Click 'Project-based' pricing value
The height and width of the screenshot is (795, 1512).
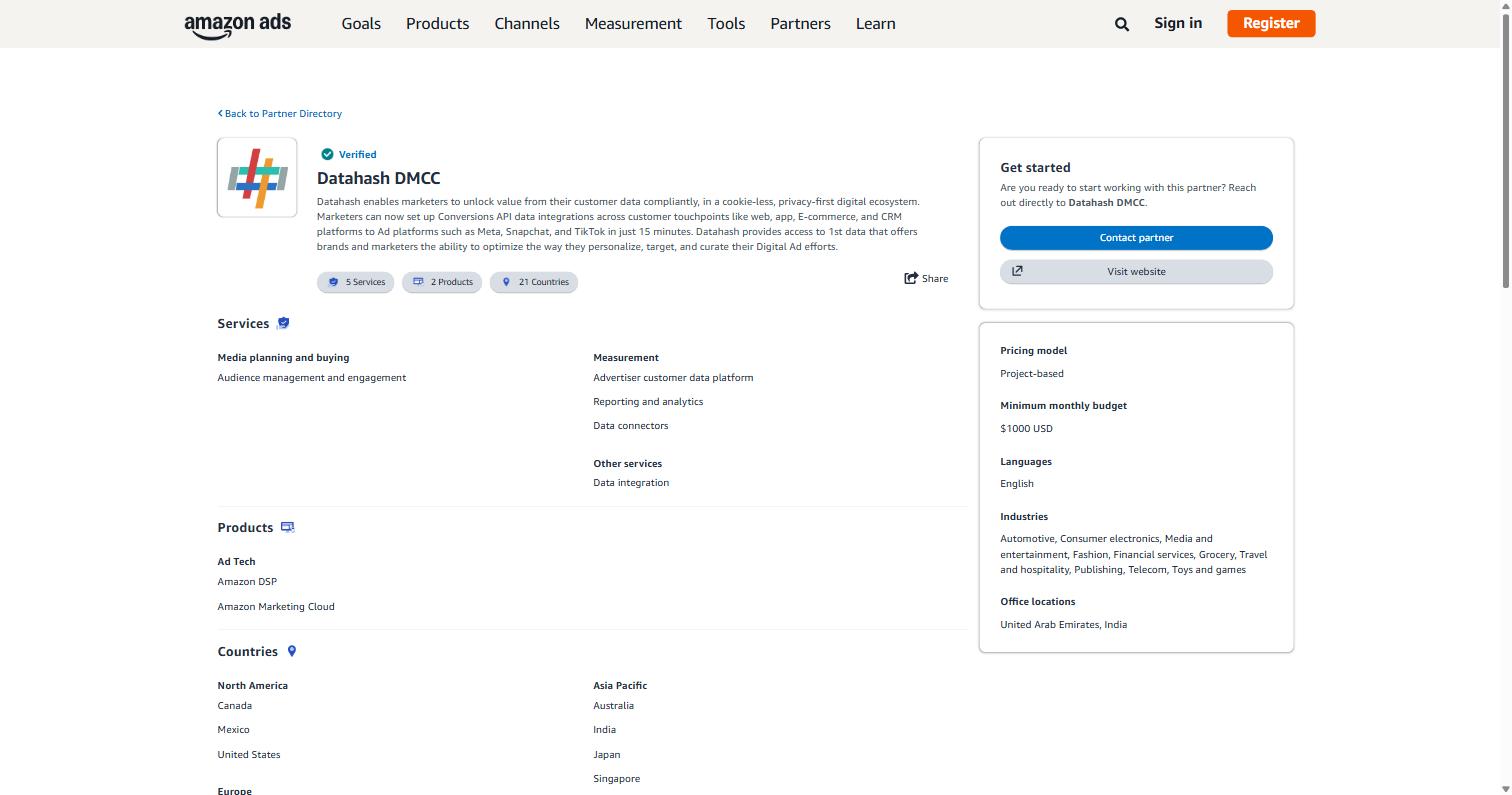click(1032, 373)
